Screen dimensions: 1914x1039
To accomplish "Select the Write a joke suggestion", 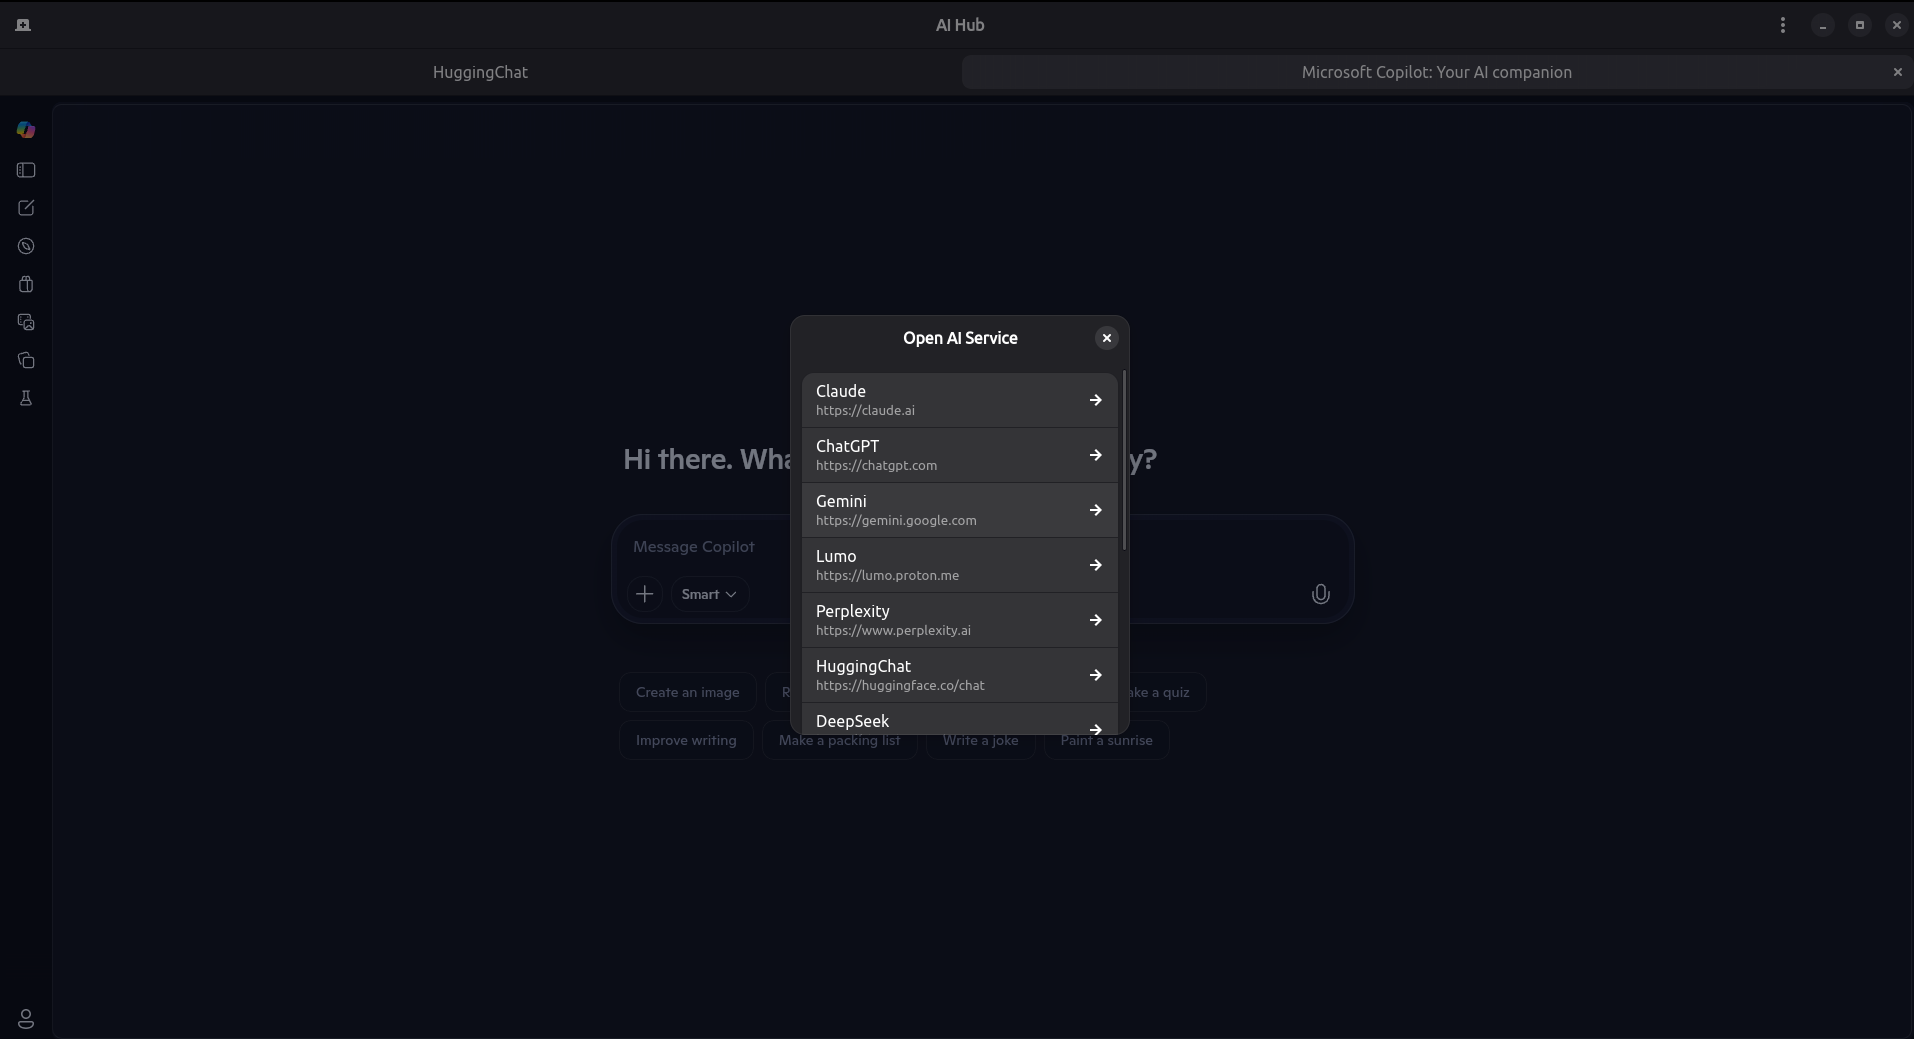I will tap(980, 740).
